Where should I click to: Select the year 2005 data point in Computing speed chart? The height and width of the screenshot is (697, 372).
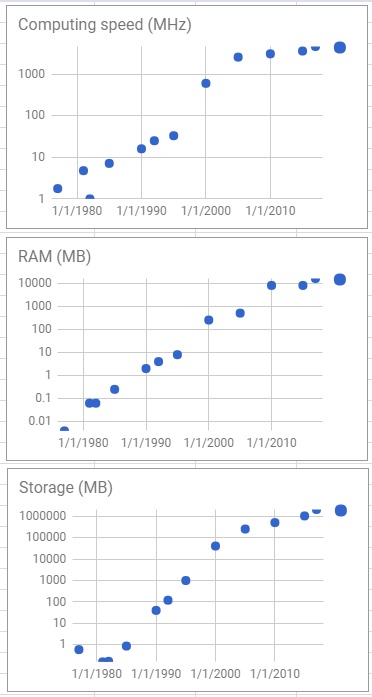point(238,57)
